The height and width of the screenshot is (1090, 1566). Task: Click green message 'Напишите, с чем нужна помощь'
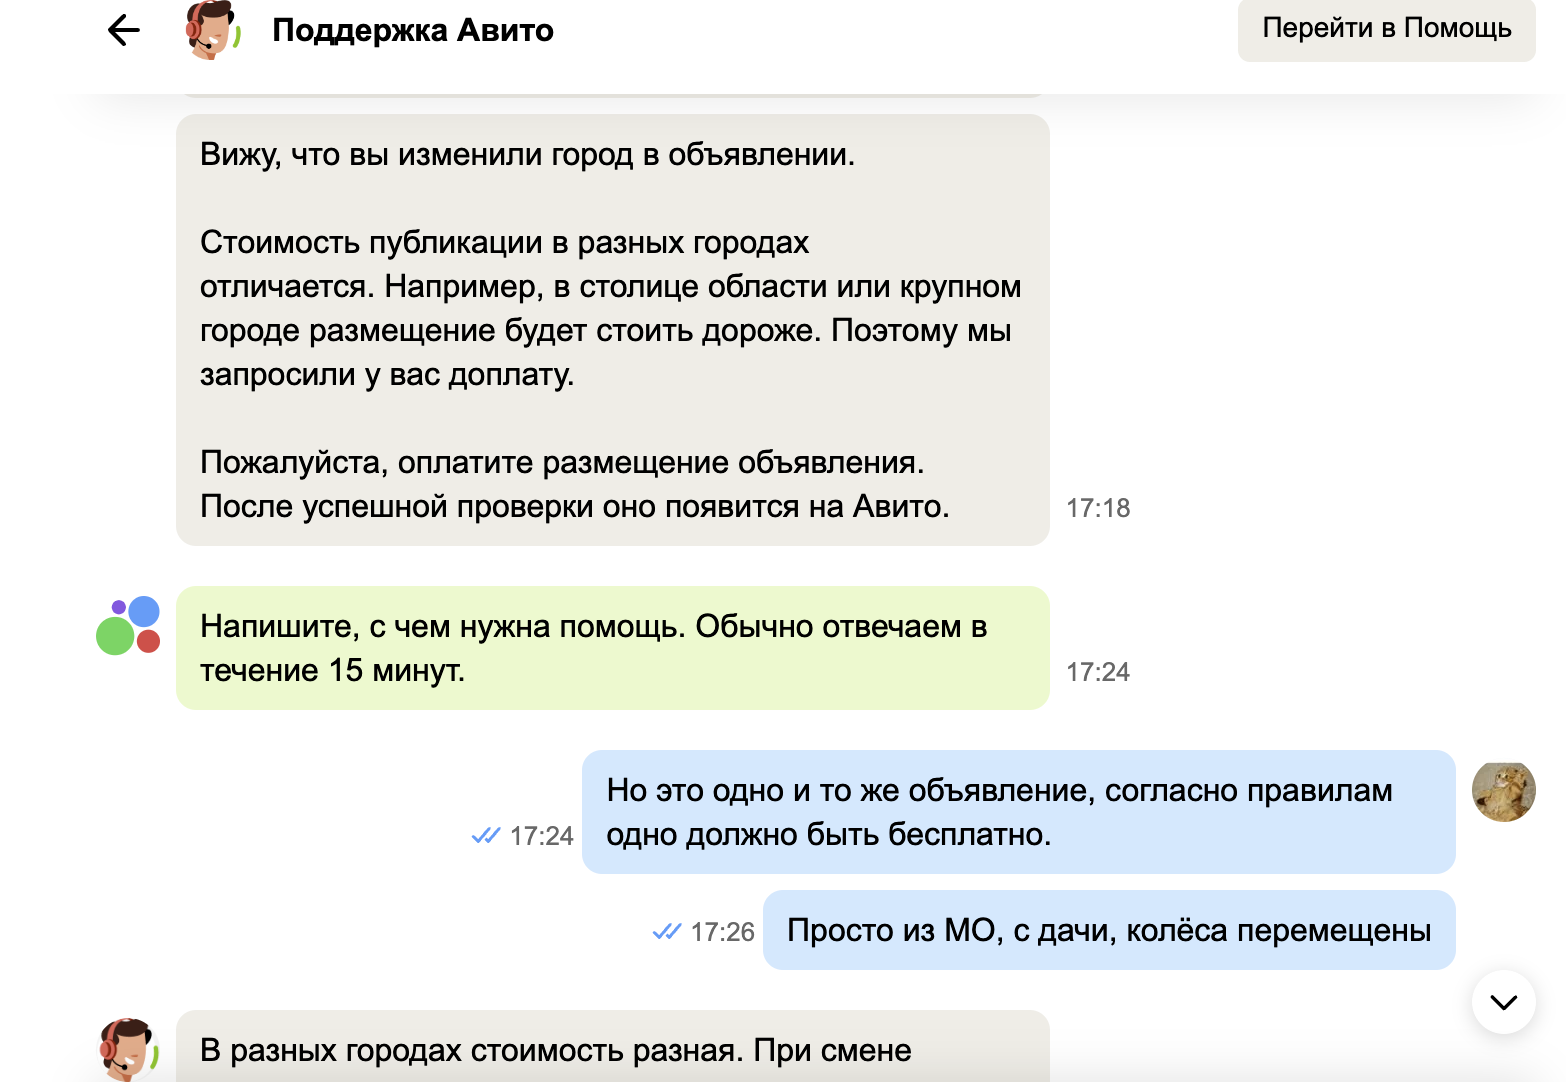tap(613, 648)
